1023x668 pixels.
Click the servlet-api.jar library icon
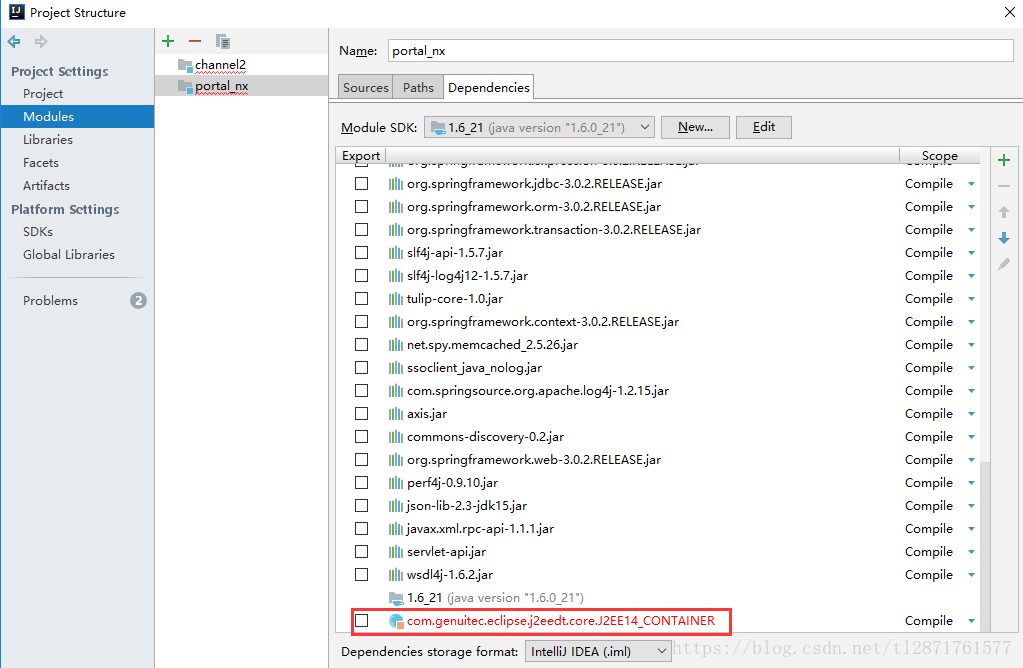tap(395, 552)
